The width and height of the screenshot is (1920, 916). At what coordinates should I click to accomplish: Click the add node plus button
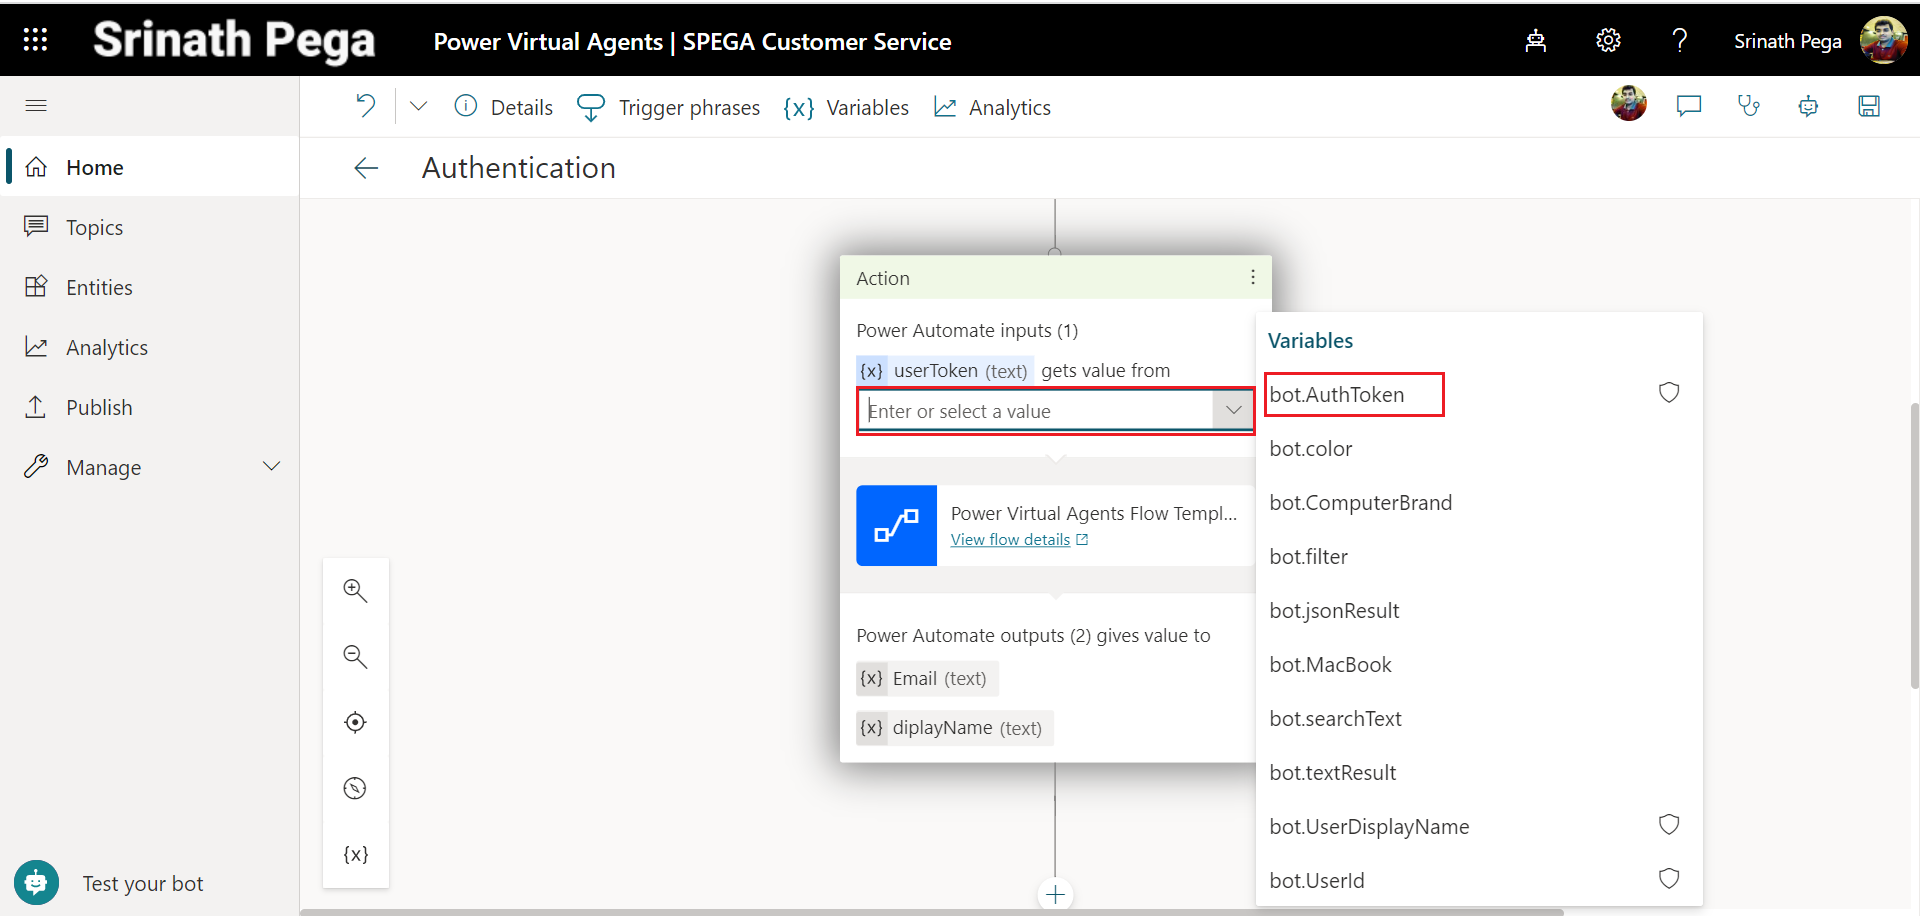1055,894
